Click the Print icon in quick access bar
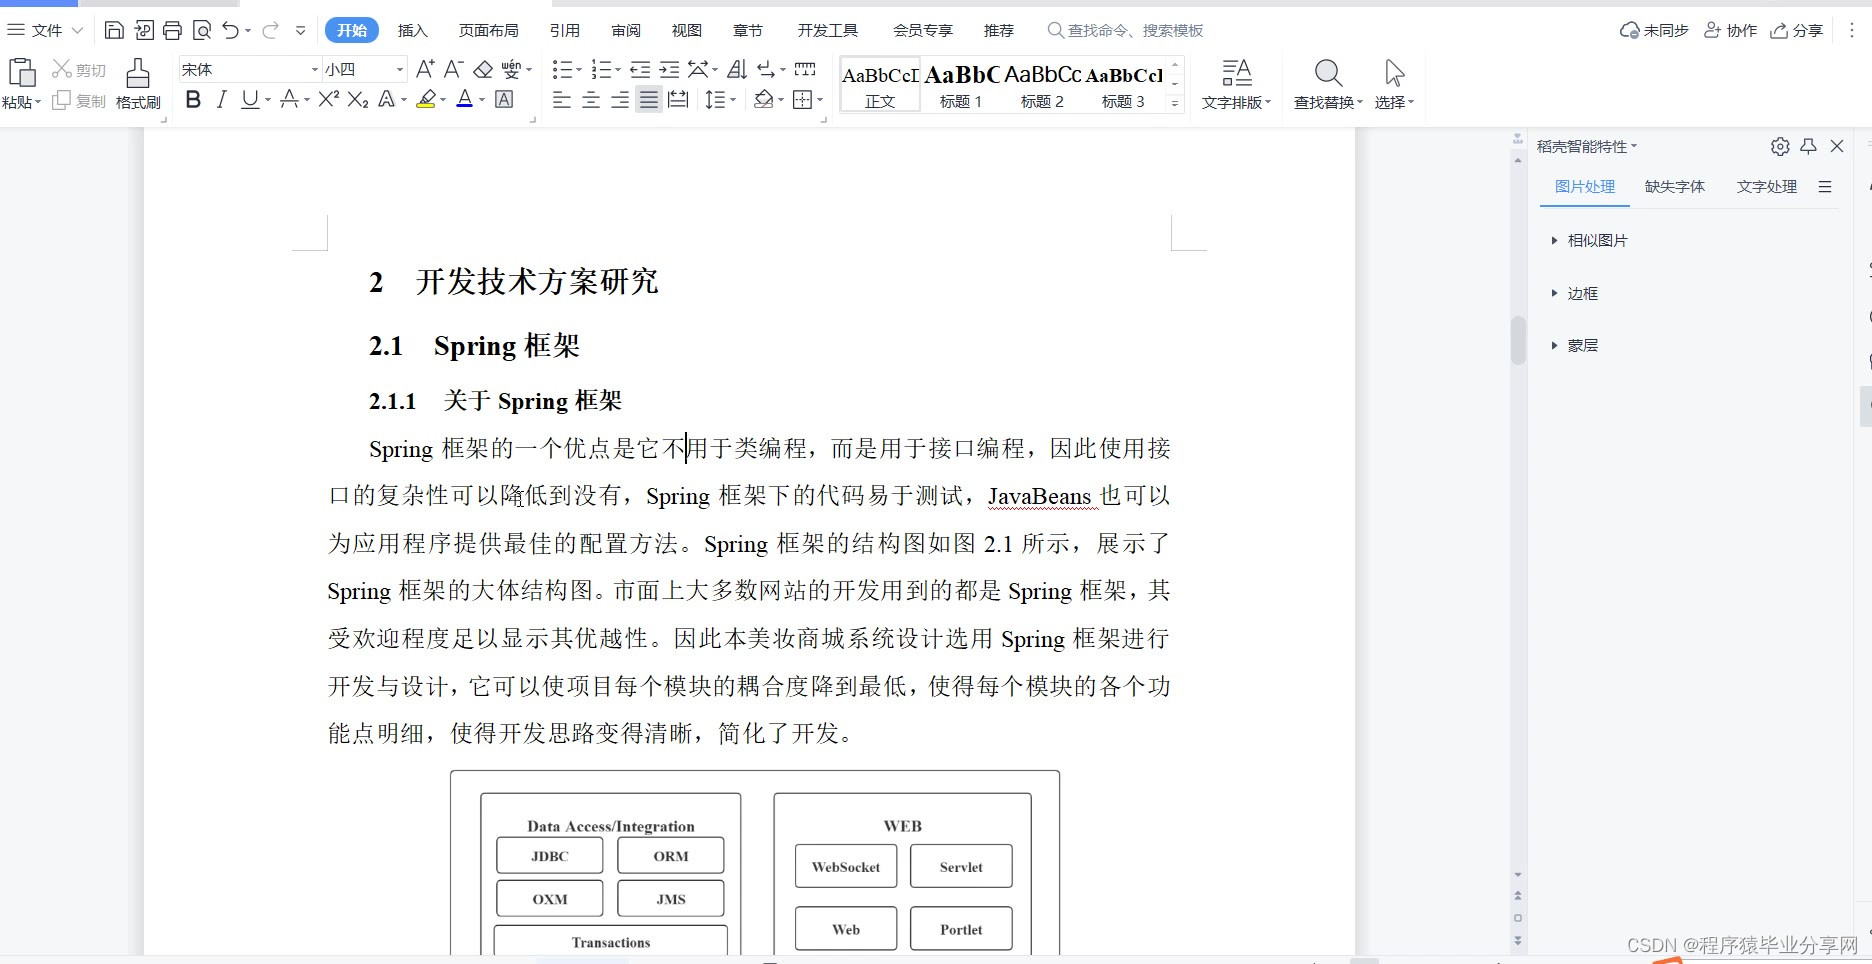1872x964 pixels. [x=172, y=30]
